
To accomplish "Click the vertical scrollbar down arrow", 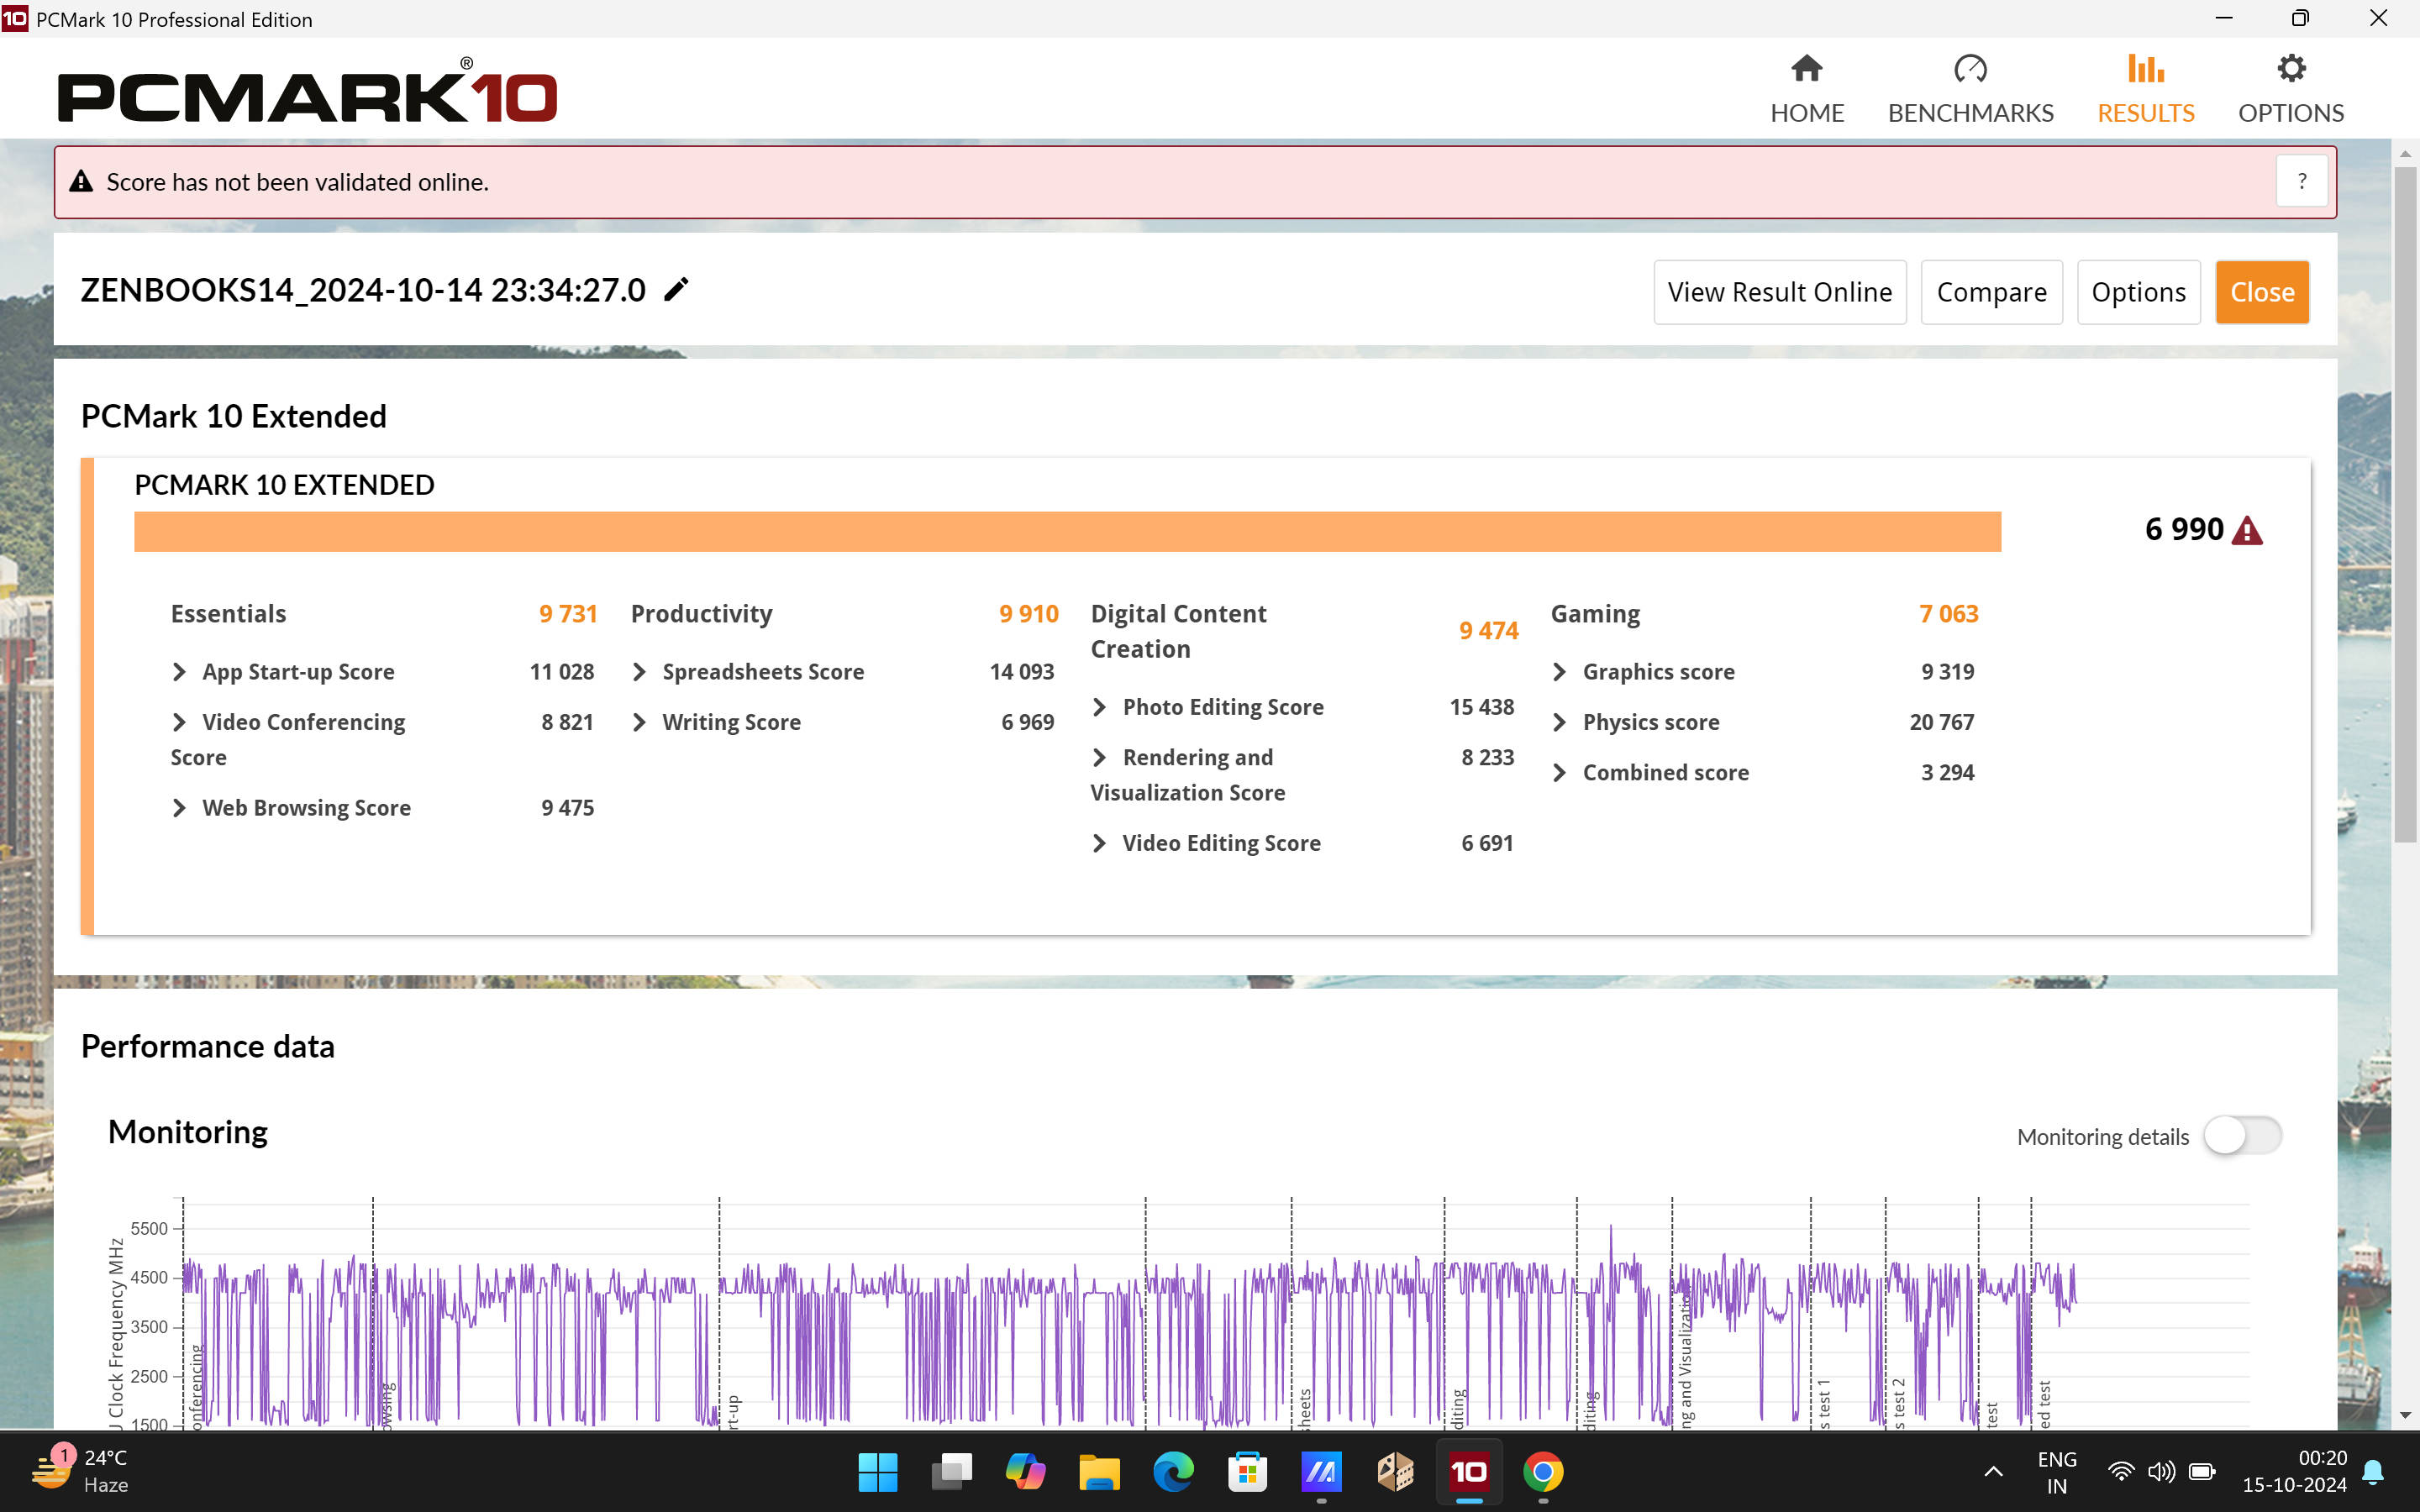I will (2404, 1416).
